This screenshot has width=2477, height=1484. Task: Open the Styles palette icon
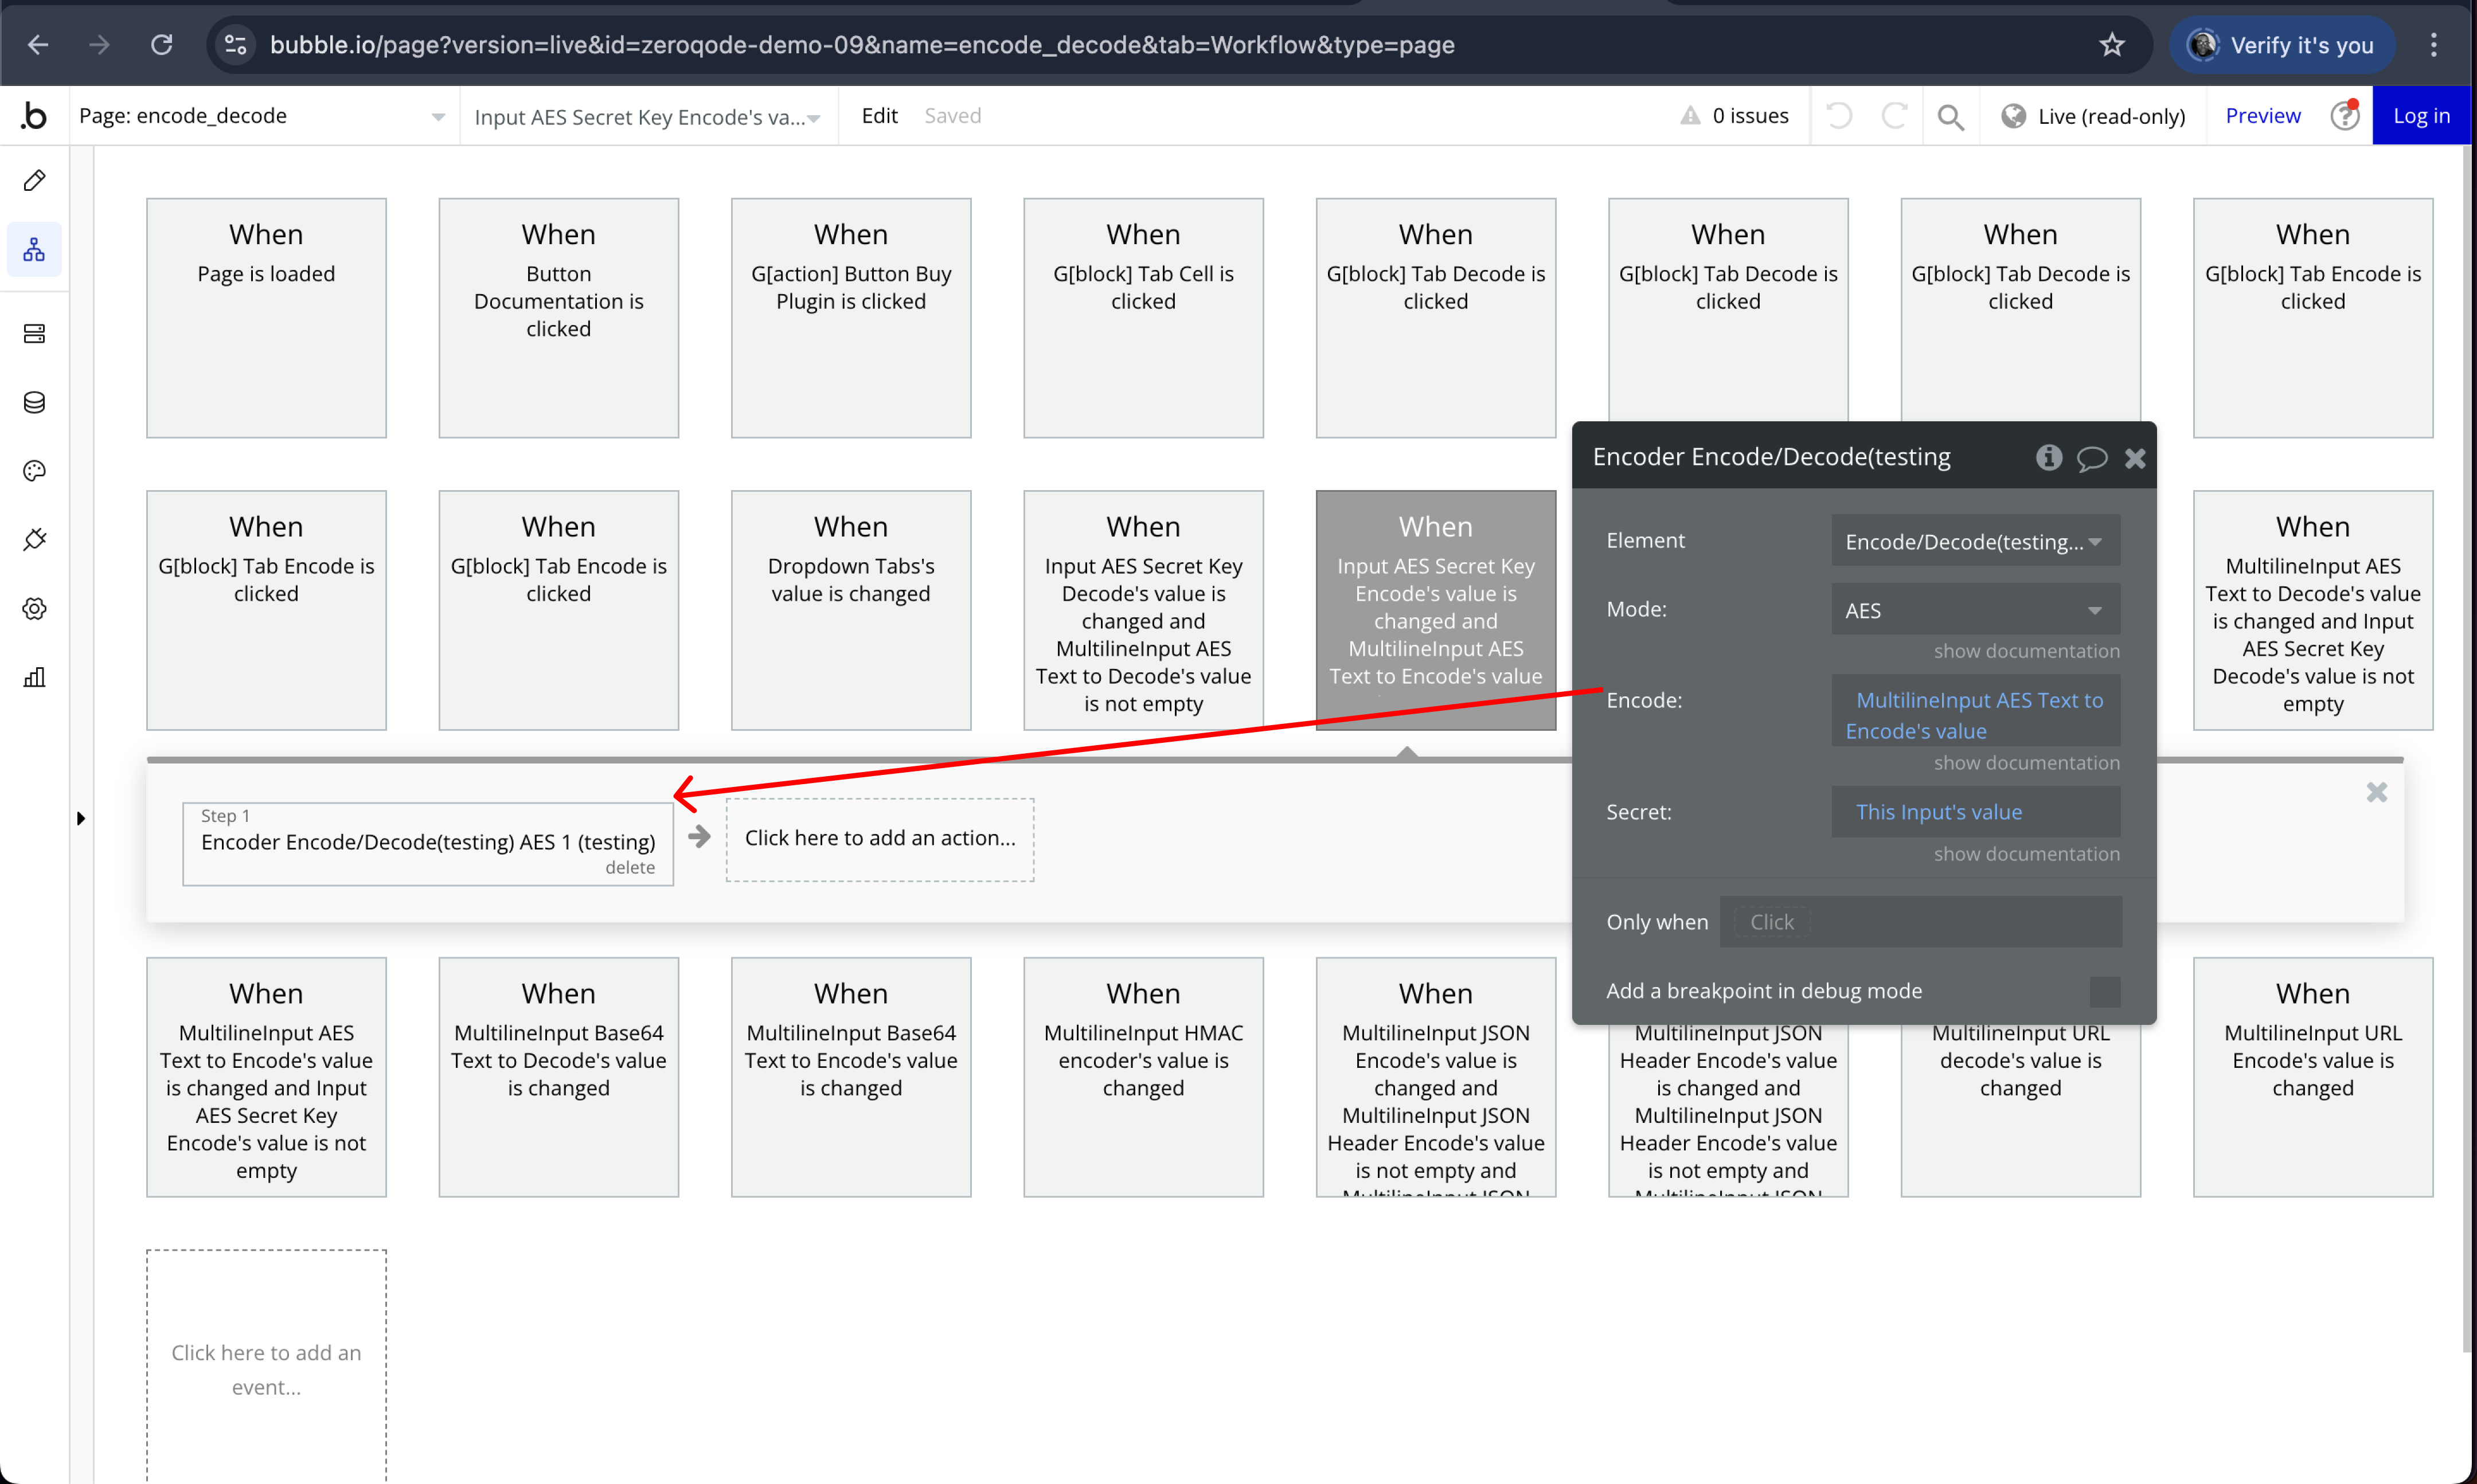click(34, 471)
